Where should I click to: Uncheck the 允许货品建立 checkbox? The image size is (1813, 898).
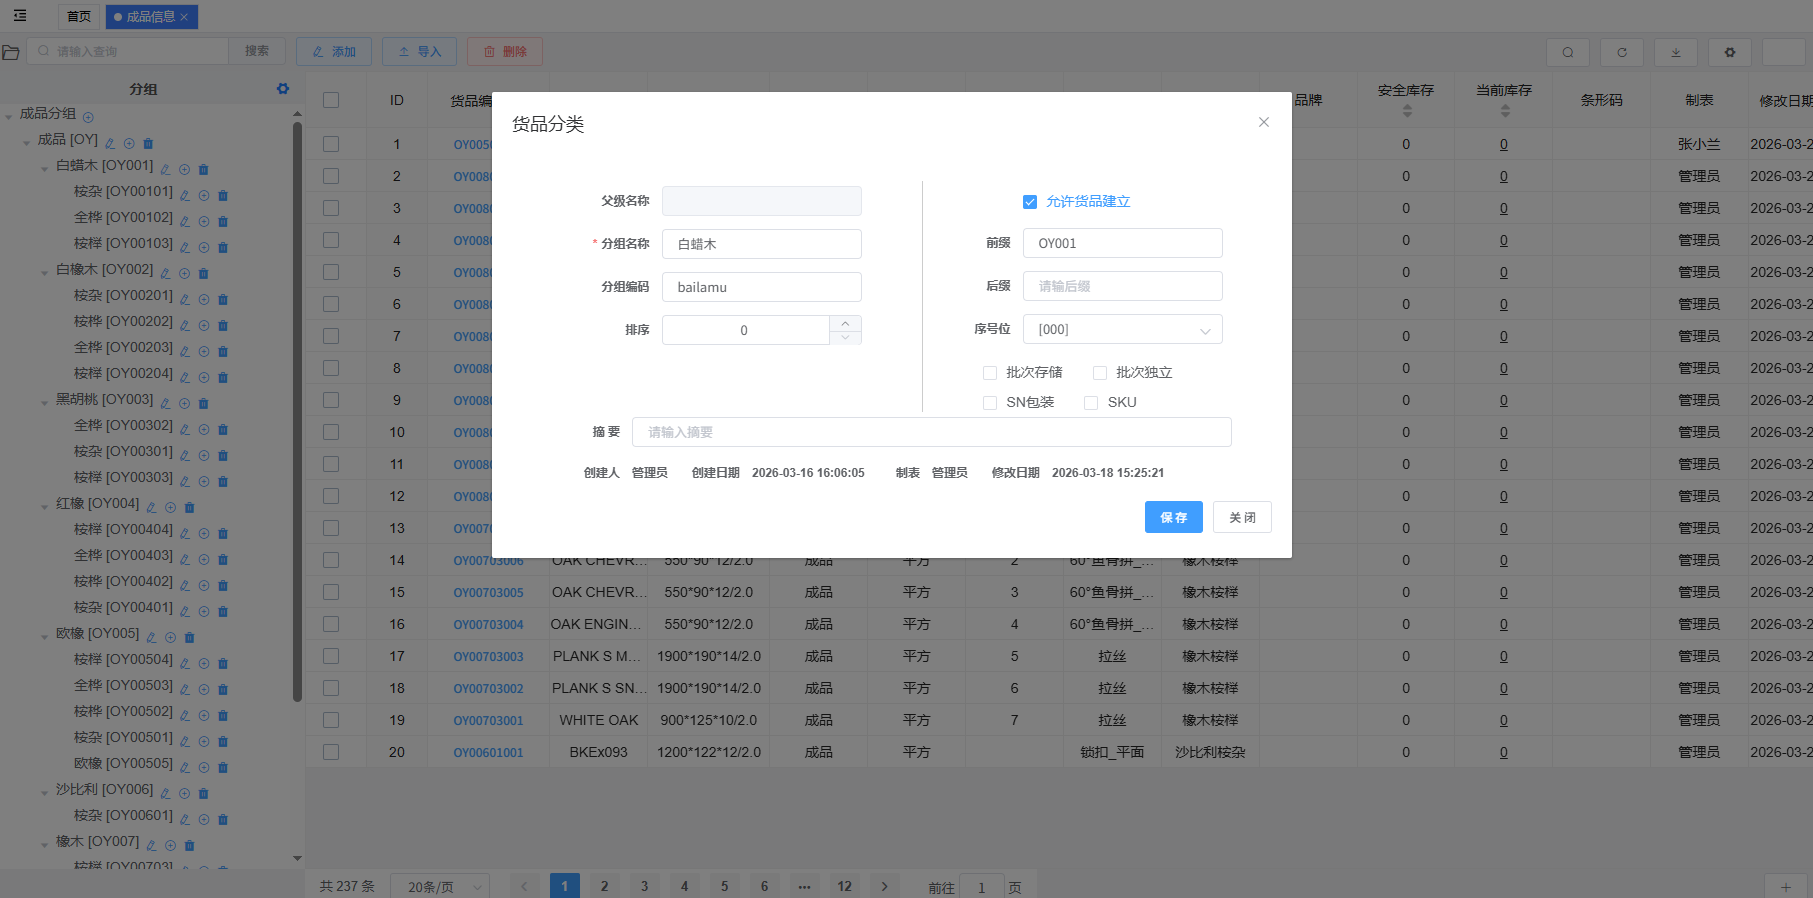1030,202
